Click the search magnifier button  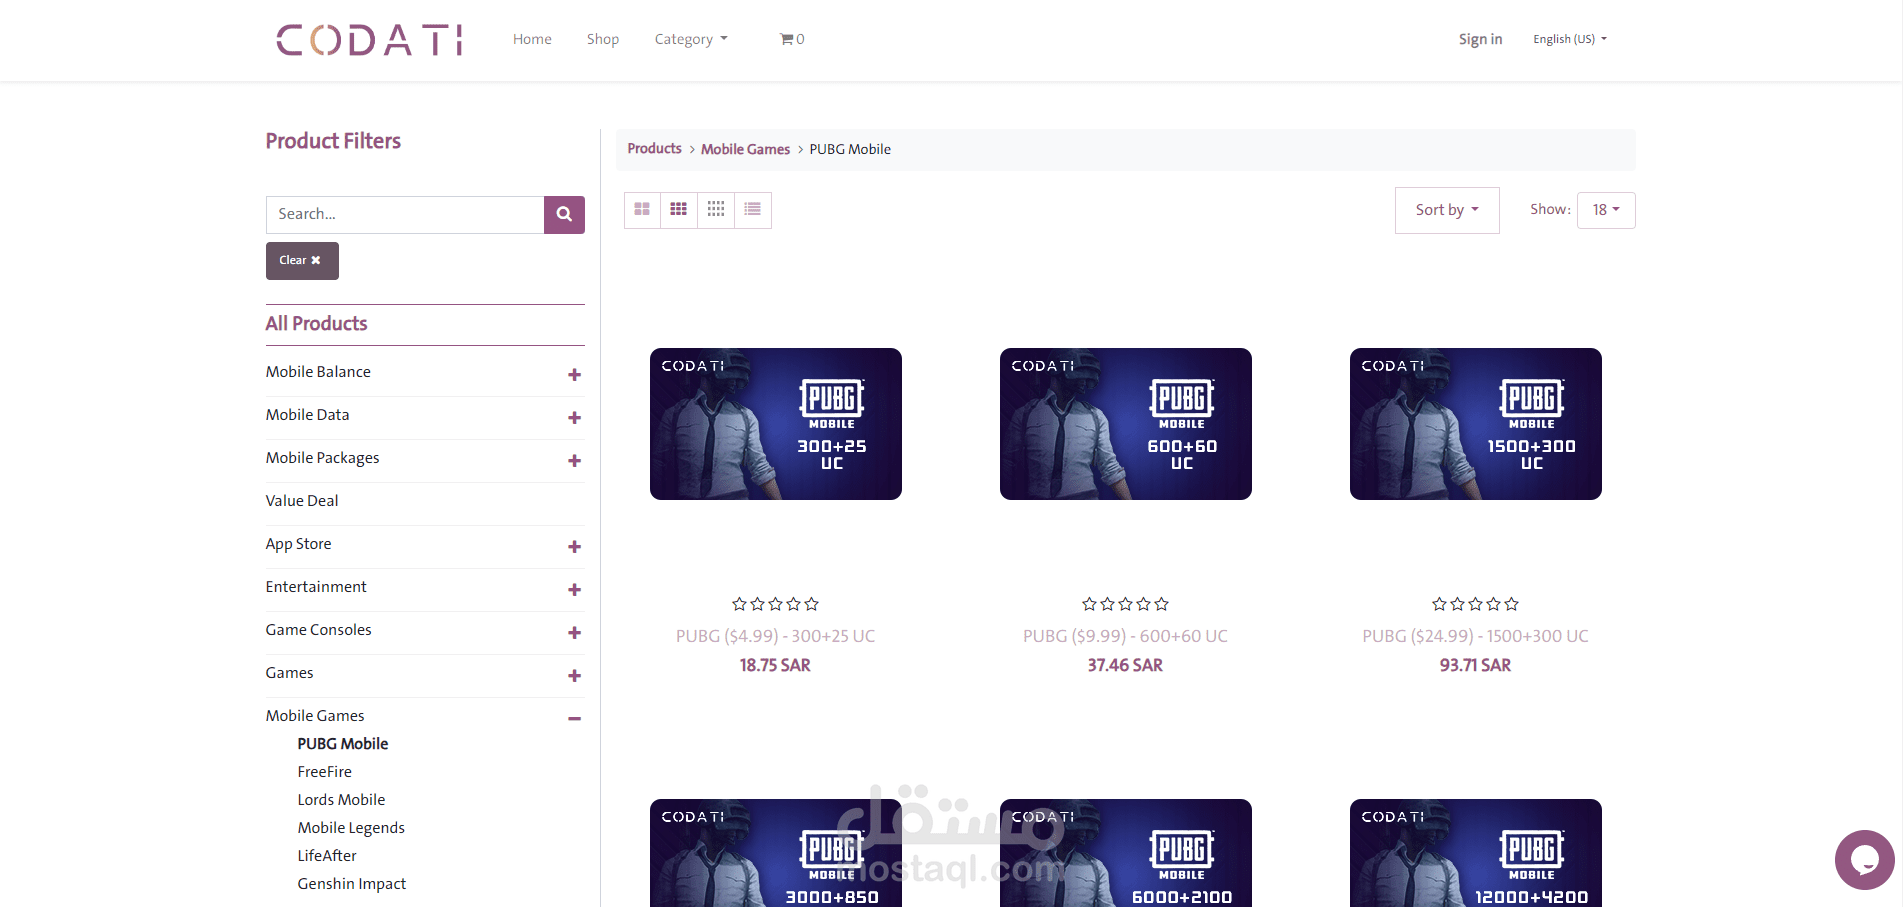[564, 214]
